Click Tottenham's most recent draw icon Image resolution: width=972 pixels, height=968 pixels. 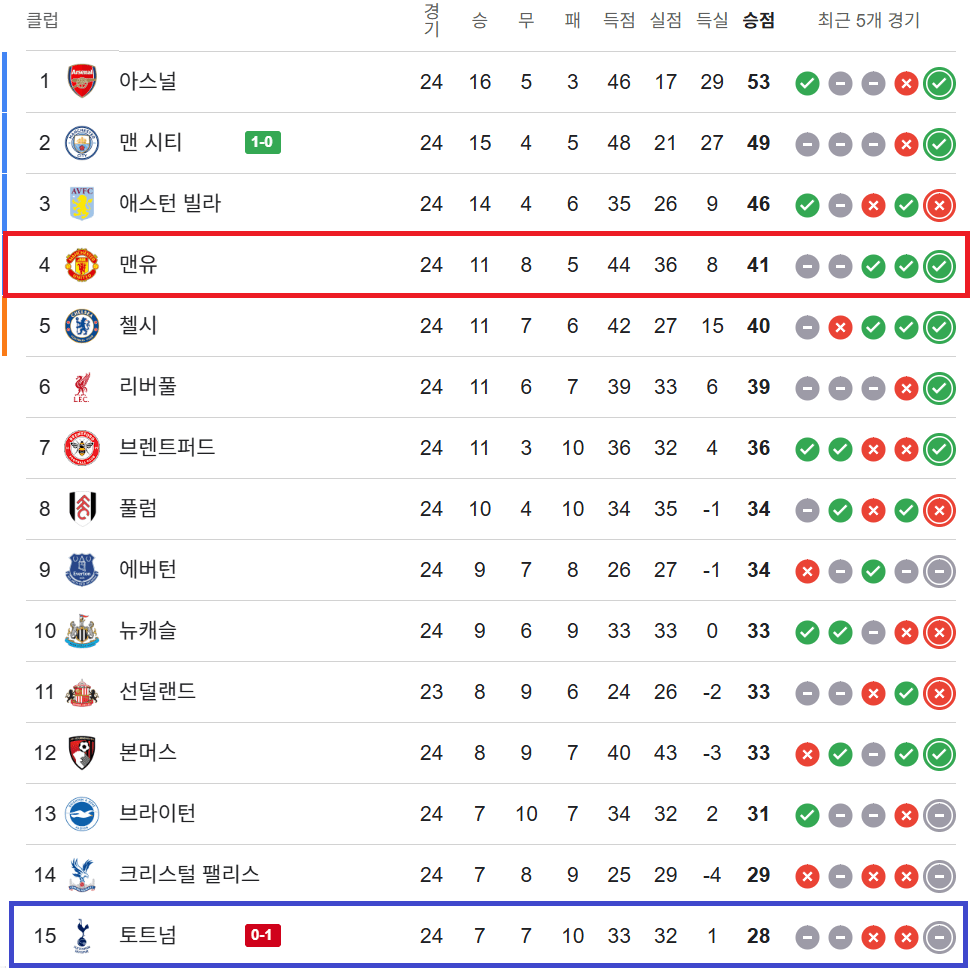click(x=938, y=938)
